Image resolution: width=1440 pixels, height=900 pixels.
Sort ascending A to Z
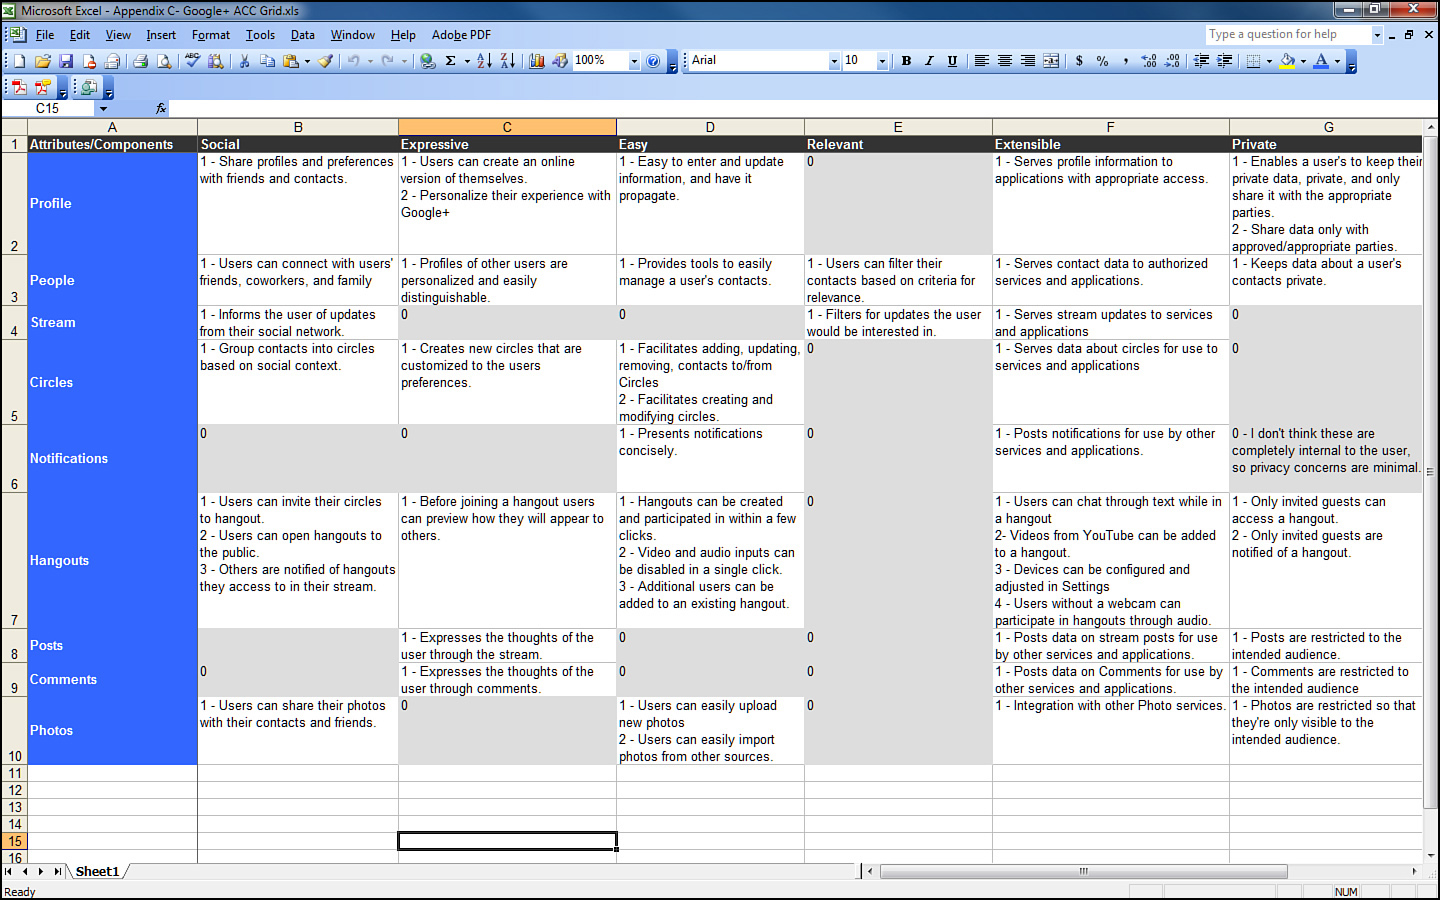click(x=485, y=61)
